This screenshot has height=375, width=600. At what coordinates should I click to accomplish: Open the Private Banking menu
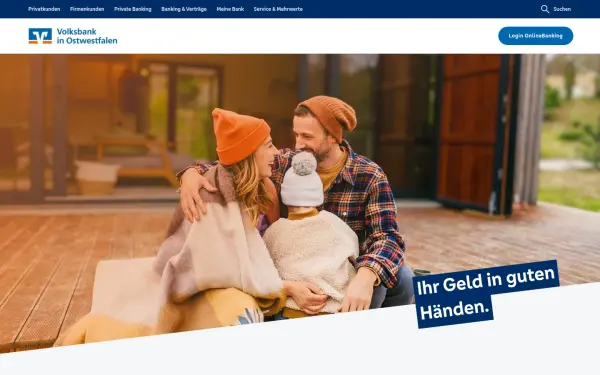click(133, 9)
